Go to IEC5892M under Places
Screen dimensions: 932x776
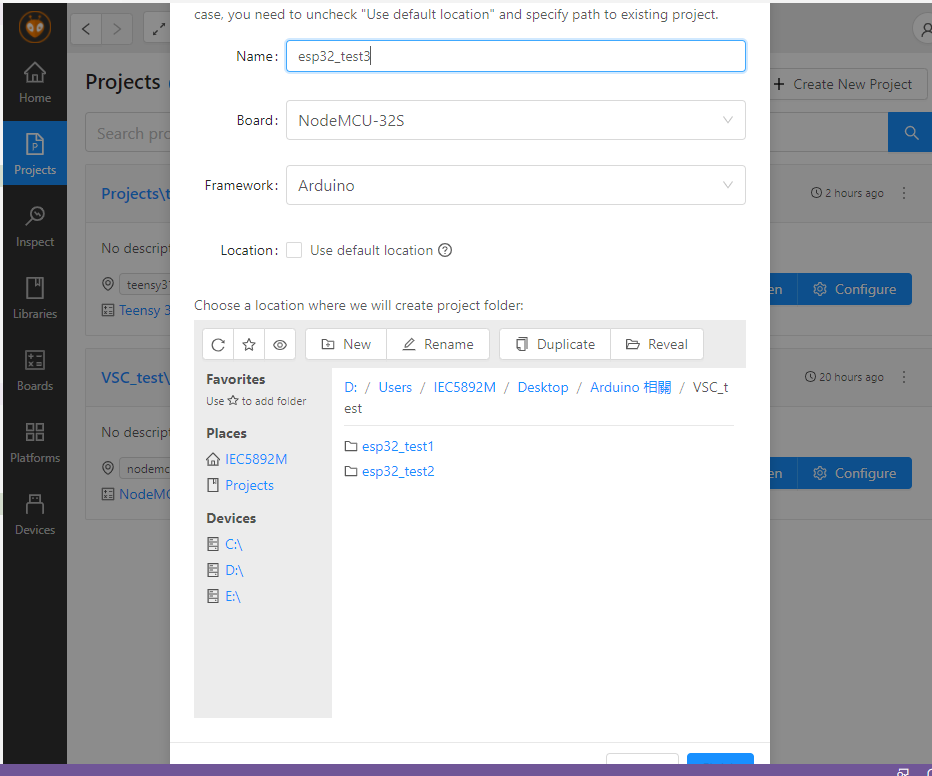tap(256, 459)
